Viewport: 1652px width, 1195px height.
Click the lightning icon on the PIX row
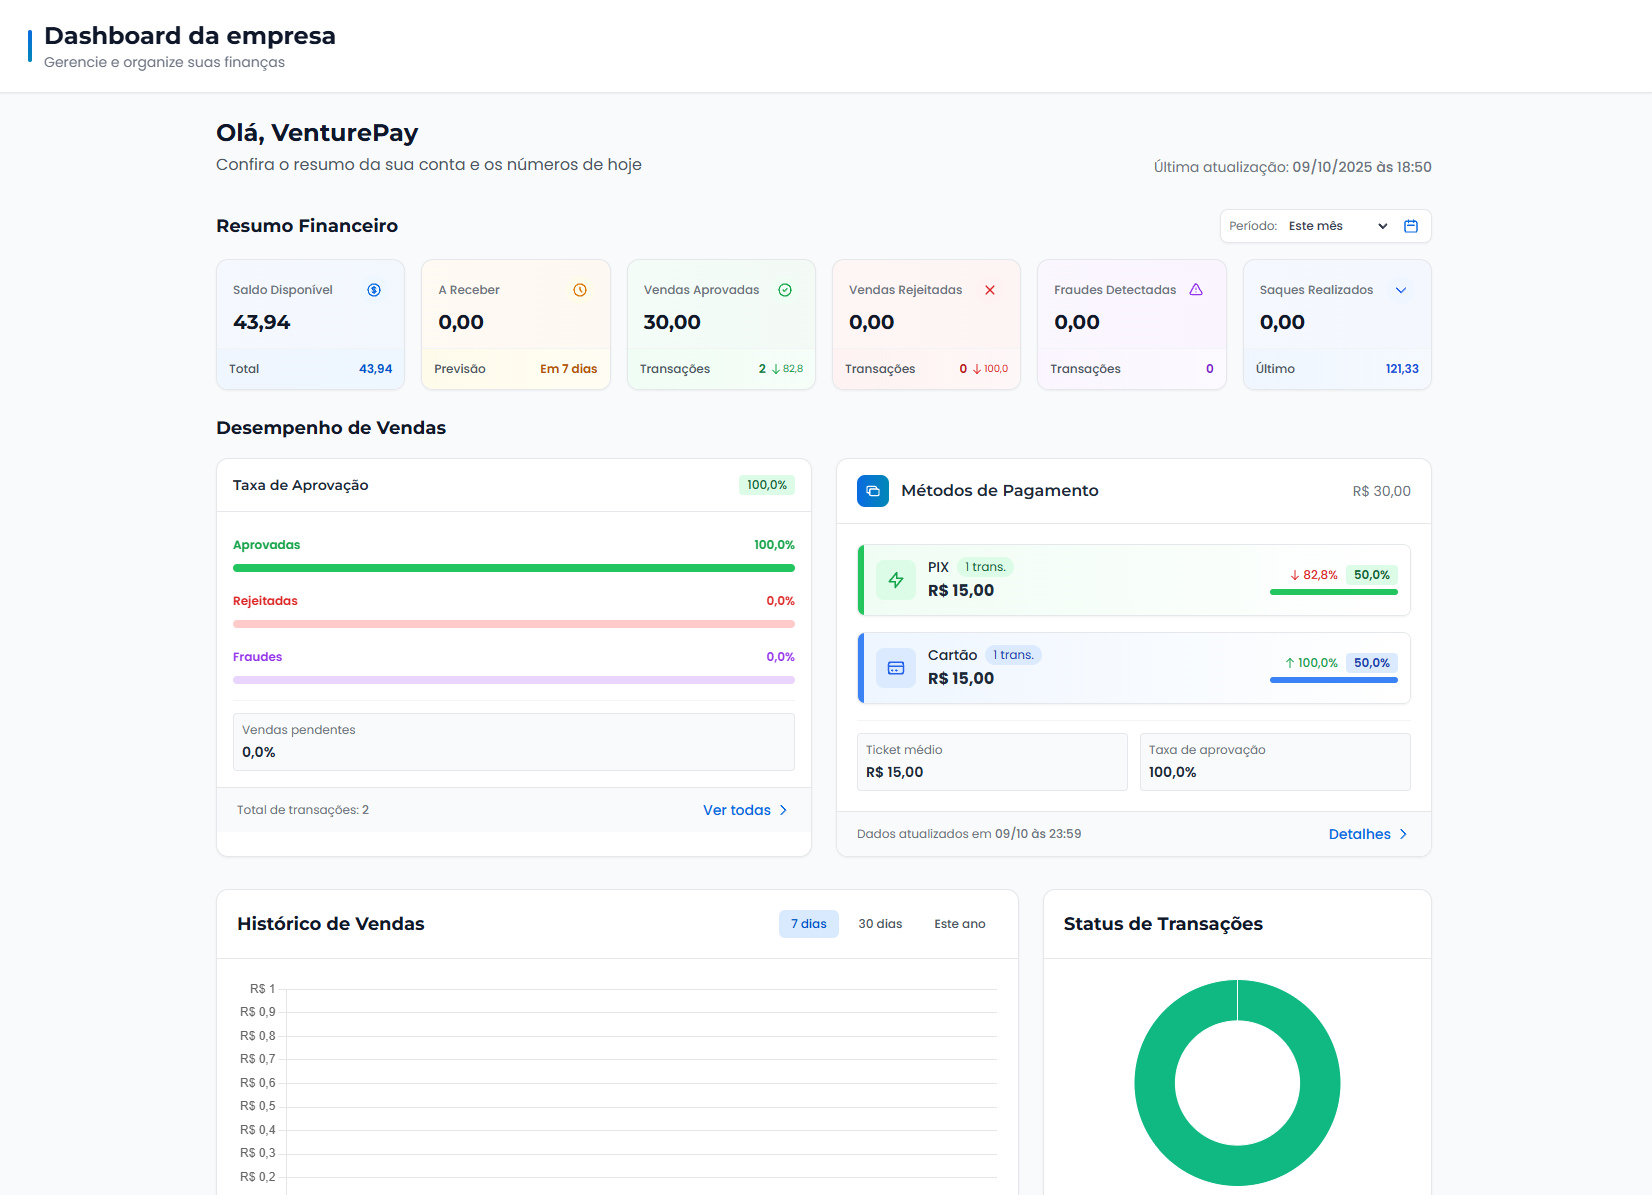click(x=897, y=580)
